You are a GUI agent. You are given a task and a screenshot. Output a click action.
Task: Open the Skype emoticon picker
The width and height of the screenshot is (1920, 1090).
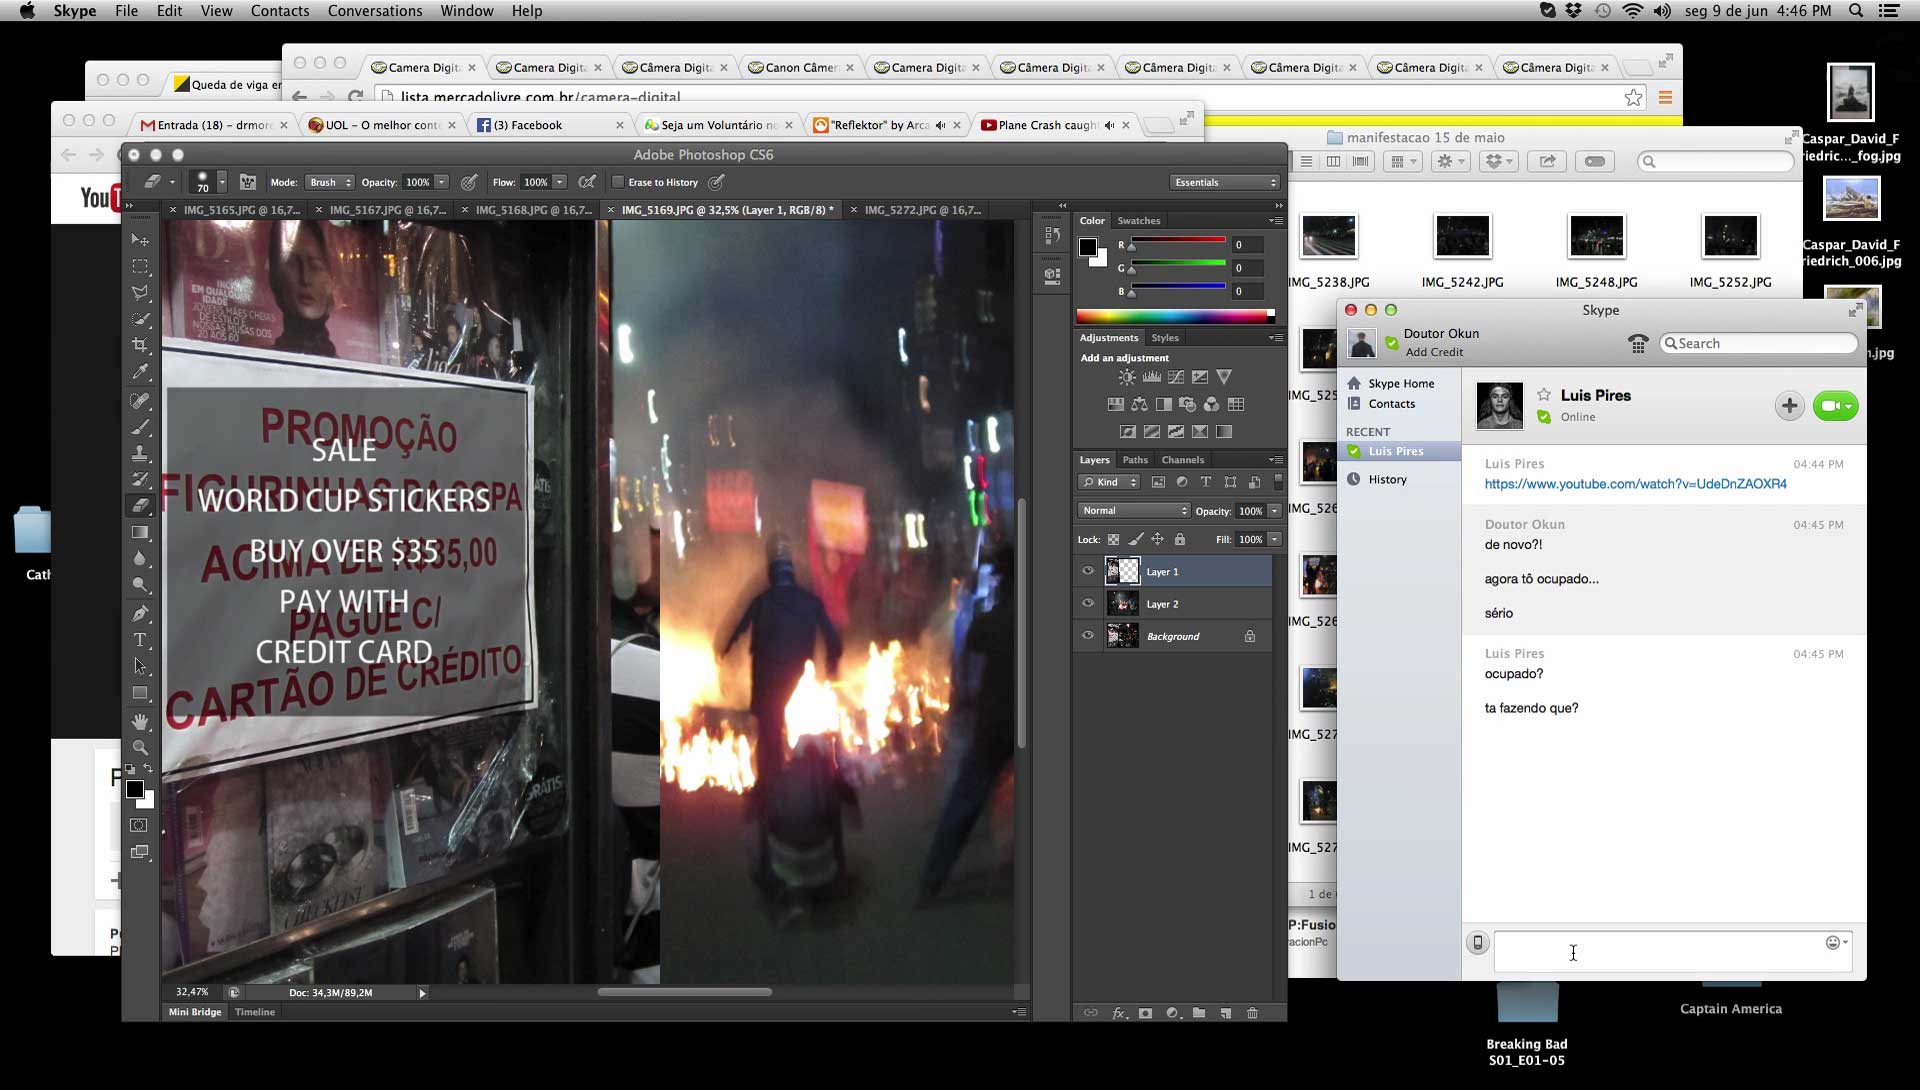coord(1835,942)
